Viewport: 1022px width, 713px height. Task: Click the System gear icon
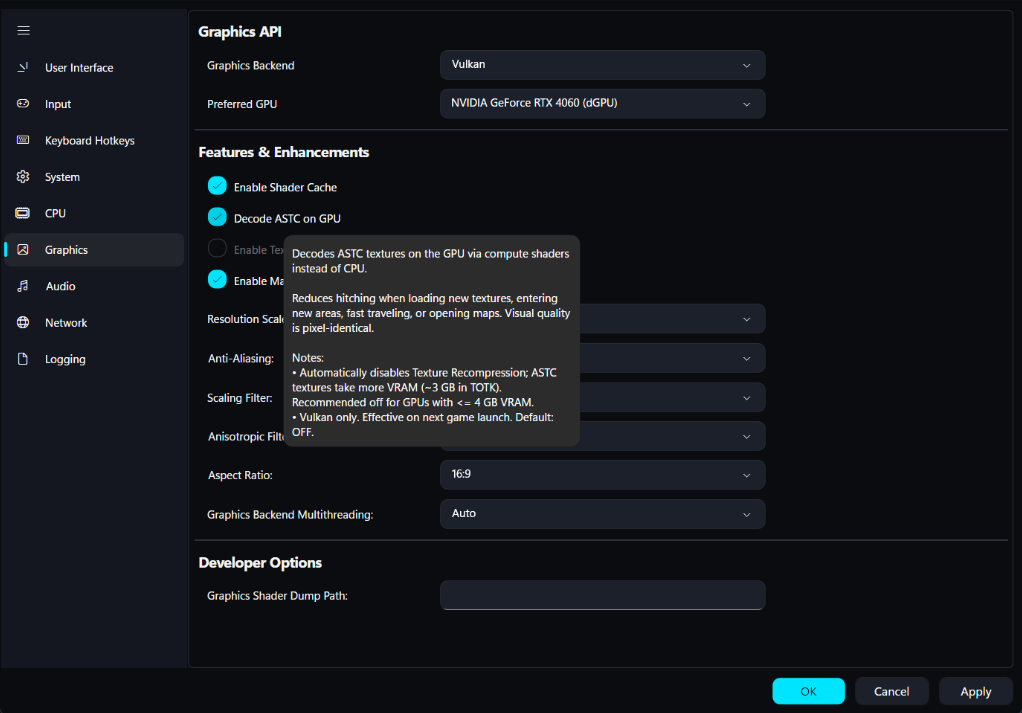coord(23,177)
